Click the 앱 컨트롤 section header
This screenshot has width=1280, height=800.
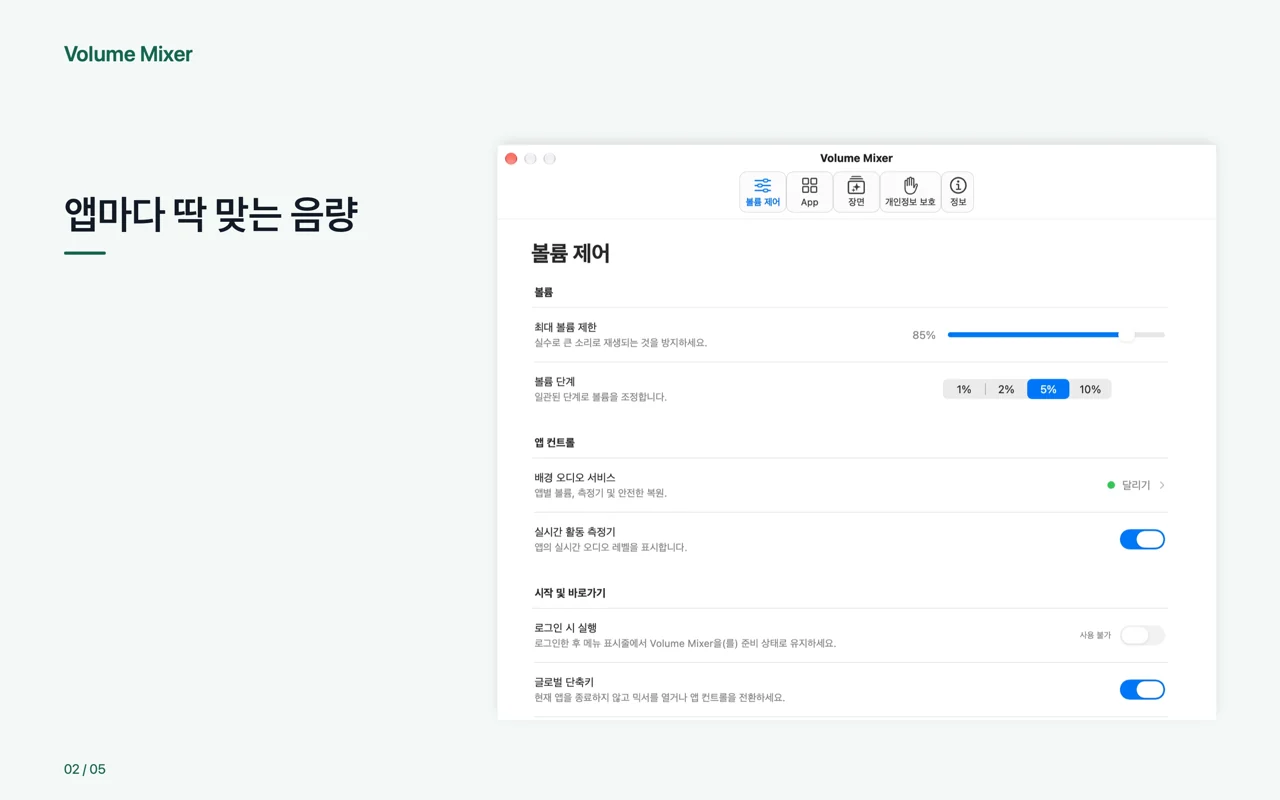(x=554, y=443)
